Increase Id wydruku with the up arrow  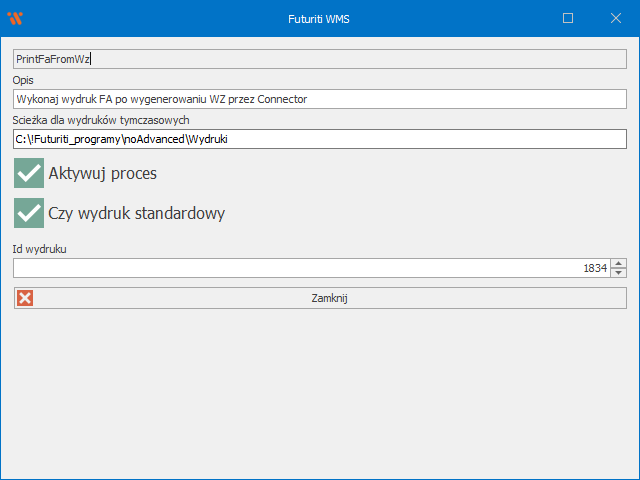619,263
